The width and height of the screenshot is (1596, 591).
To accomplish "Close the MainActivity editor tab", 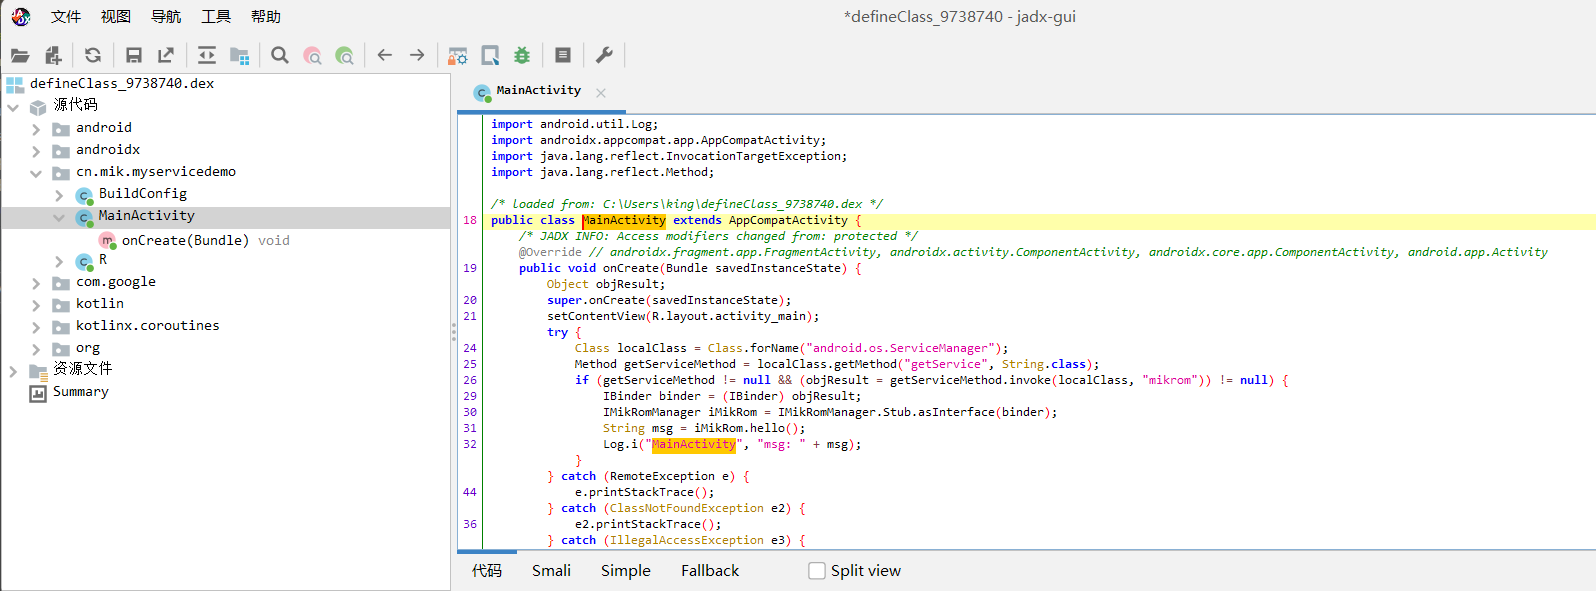I will (601, 93).
